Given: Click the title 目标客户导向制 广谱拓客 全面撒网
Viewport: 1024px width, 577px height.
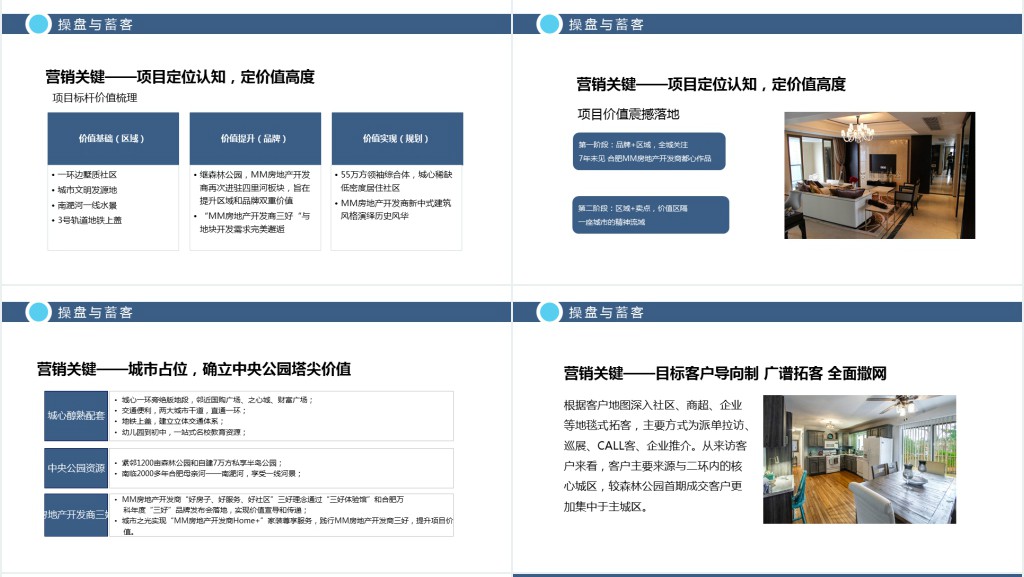Looking at the screenshot, I should coord(725,373).
